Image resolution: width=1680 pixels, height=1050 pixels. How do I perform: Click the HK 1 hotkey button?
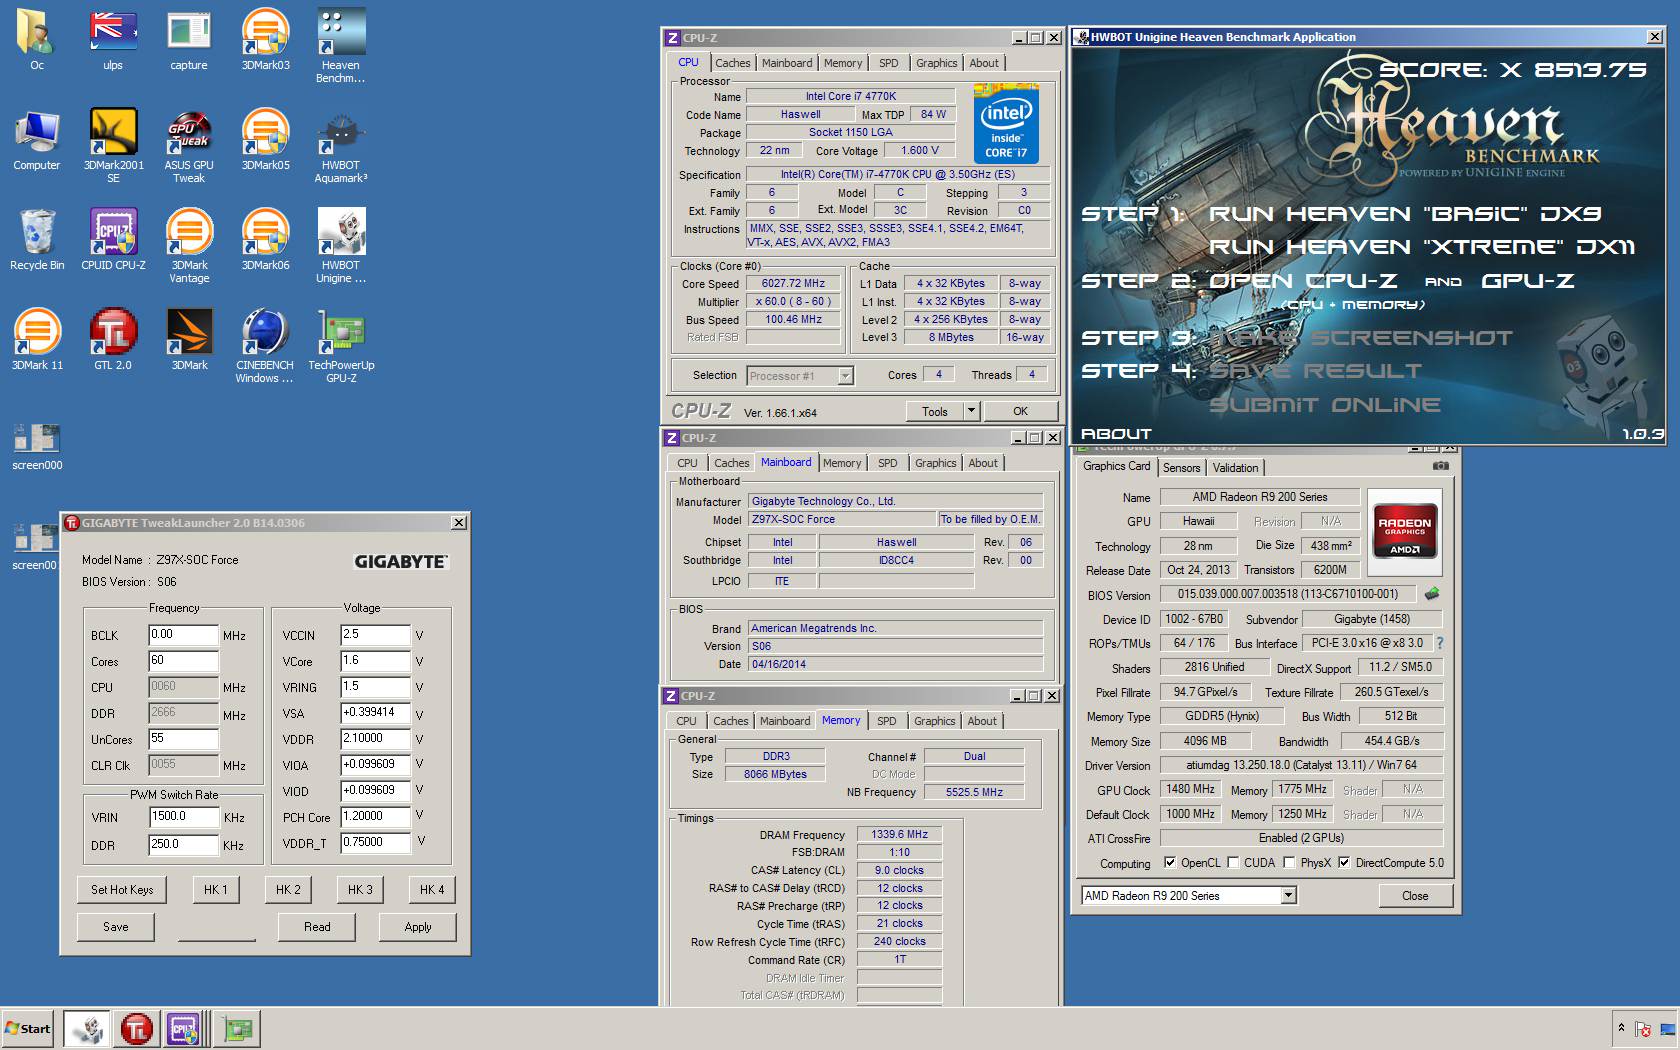pos(216,889)
